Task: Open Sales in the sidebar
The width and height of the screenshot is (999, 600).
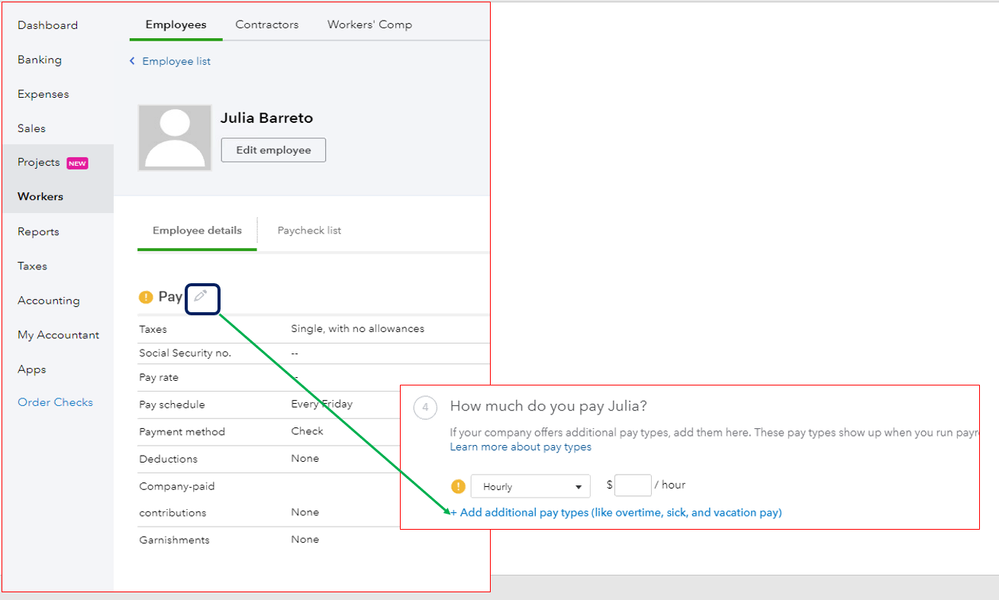Action: point(31,129)
